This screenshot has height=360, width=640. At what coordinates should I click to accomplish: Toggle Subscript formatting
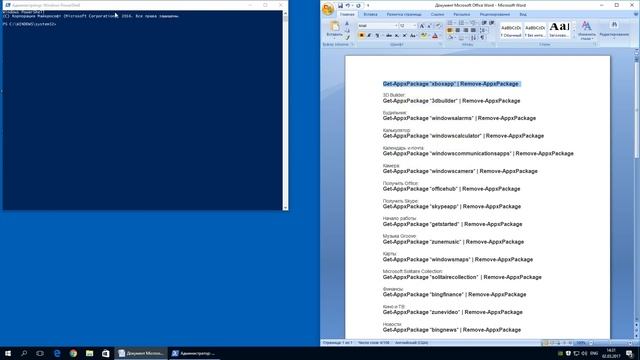(x=397, y=36)
